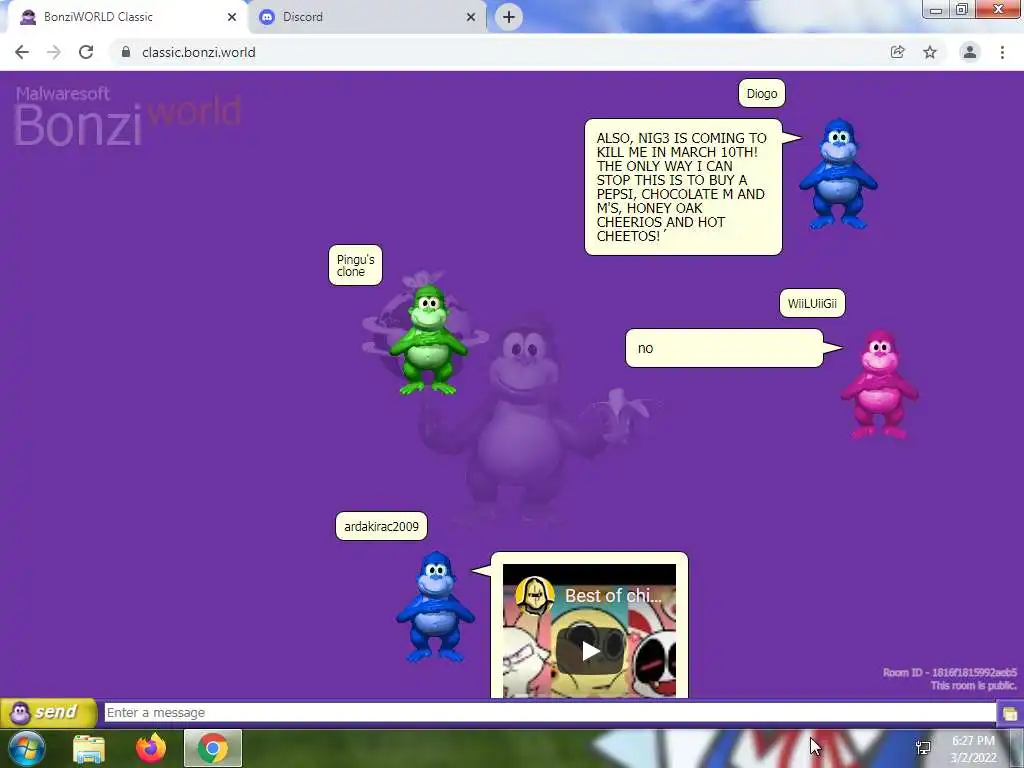1024x768 pixels.
Task: Open the taskbar clock showing 6:27 PM
Action: click(973, 749)
